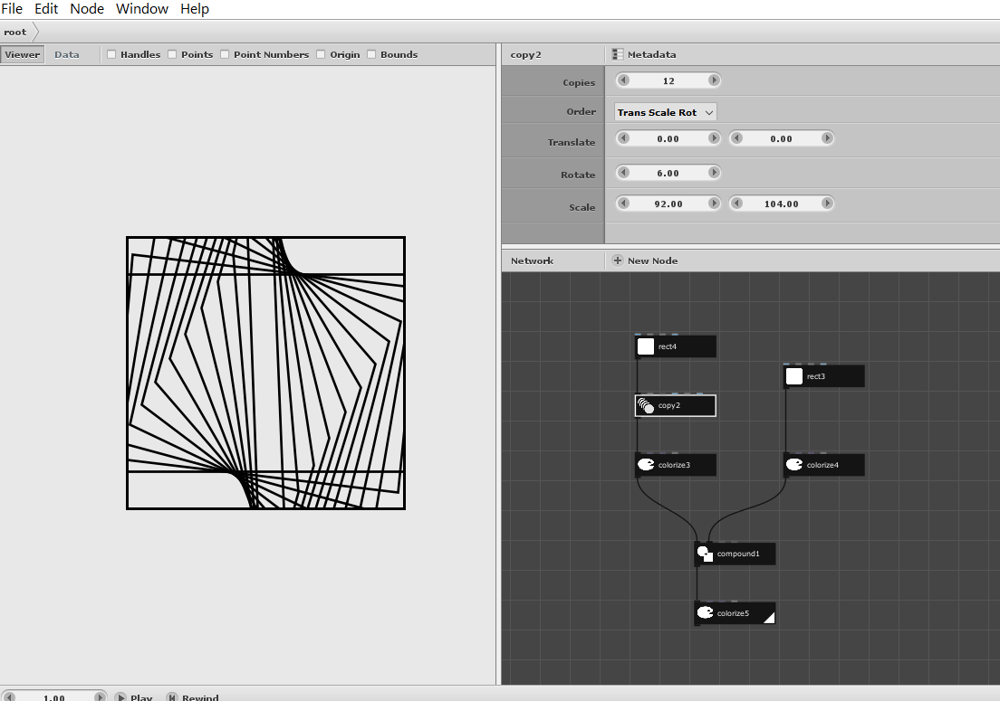Select the rect4 node icon
Screen dimensions: 1000x701
(x=645, y=346)
